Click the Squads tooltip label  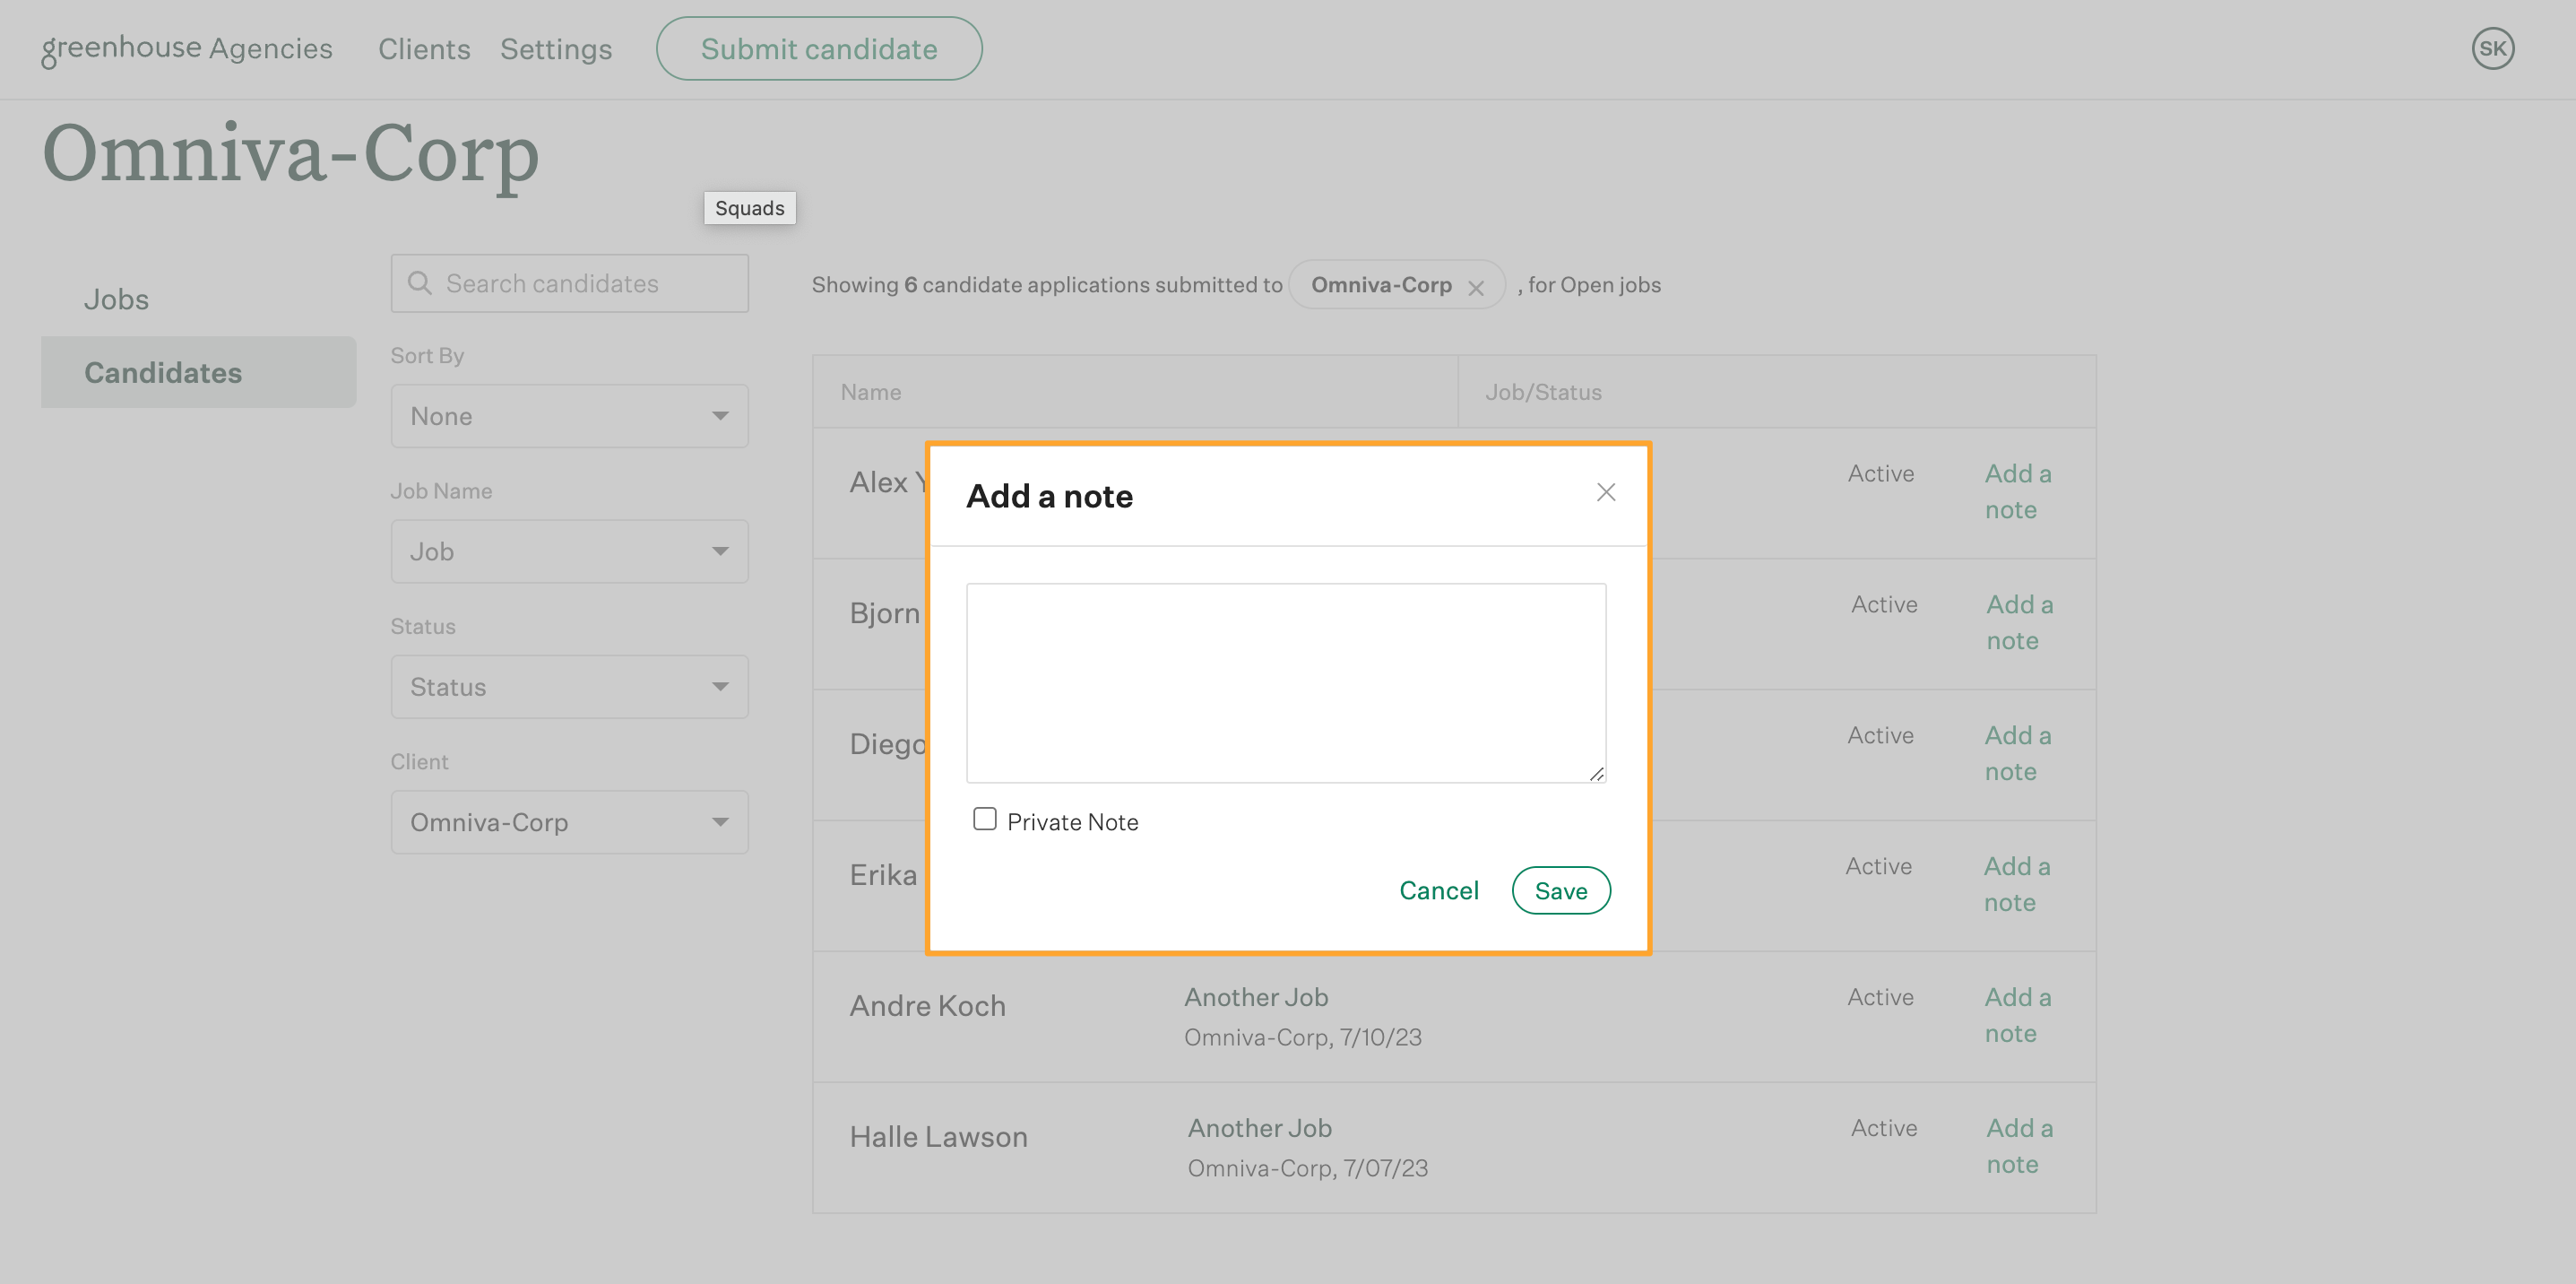click(x=749, y=208)
